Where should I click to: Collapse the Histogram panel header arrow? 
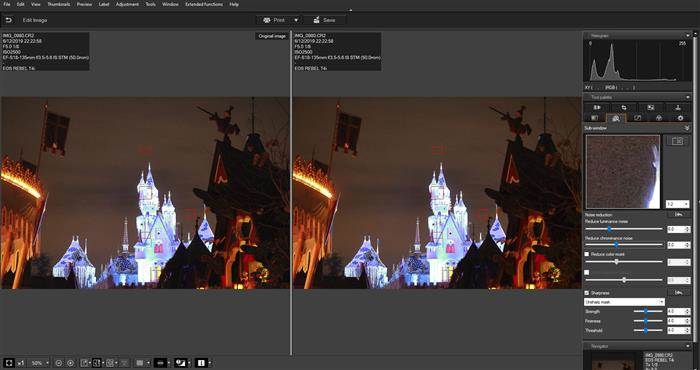coord(688,35)
